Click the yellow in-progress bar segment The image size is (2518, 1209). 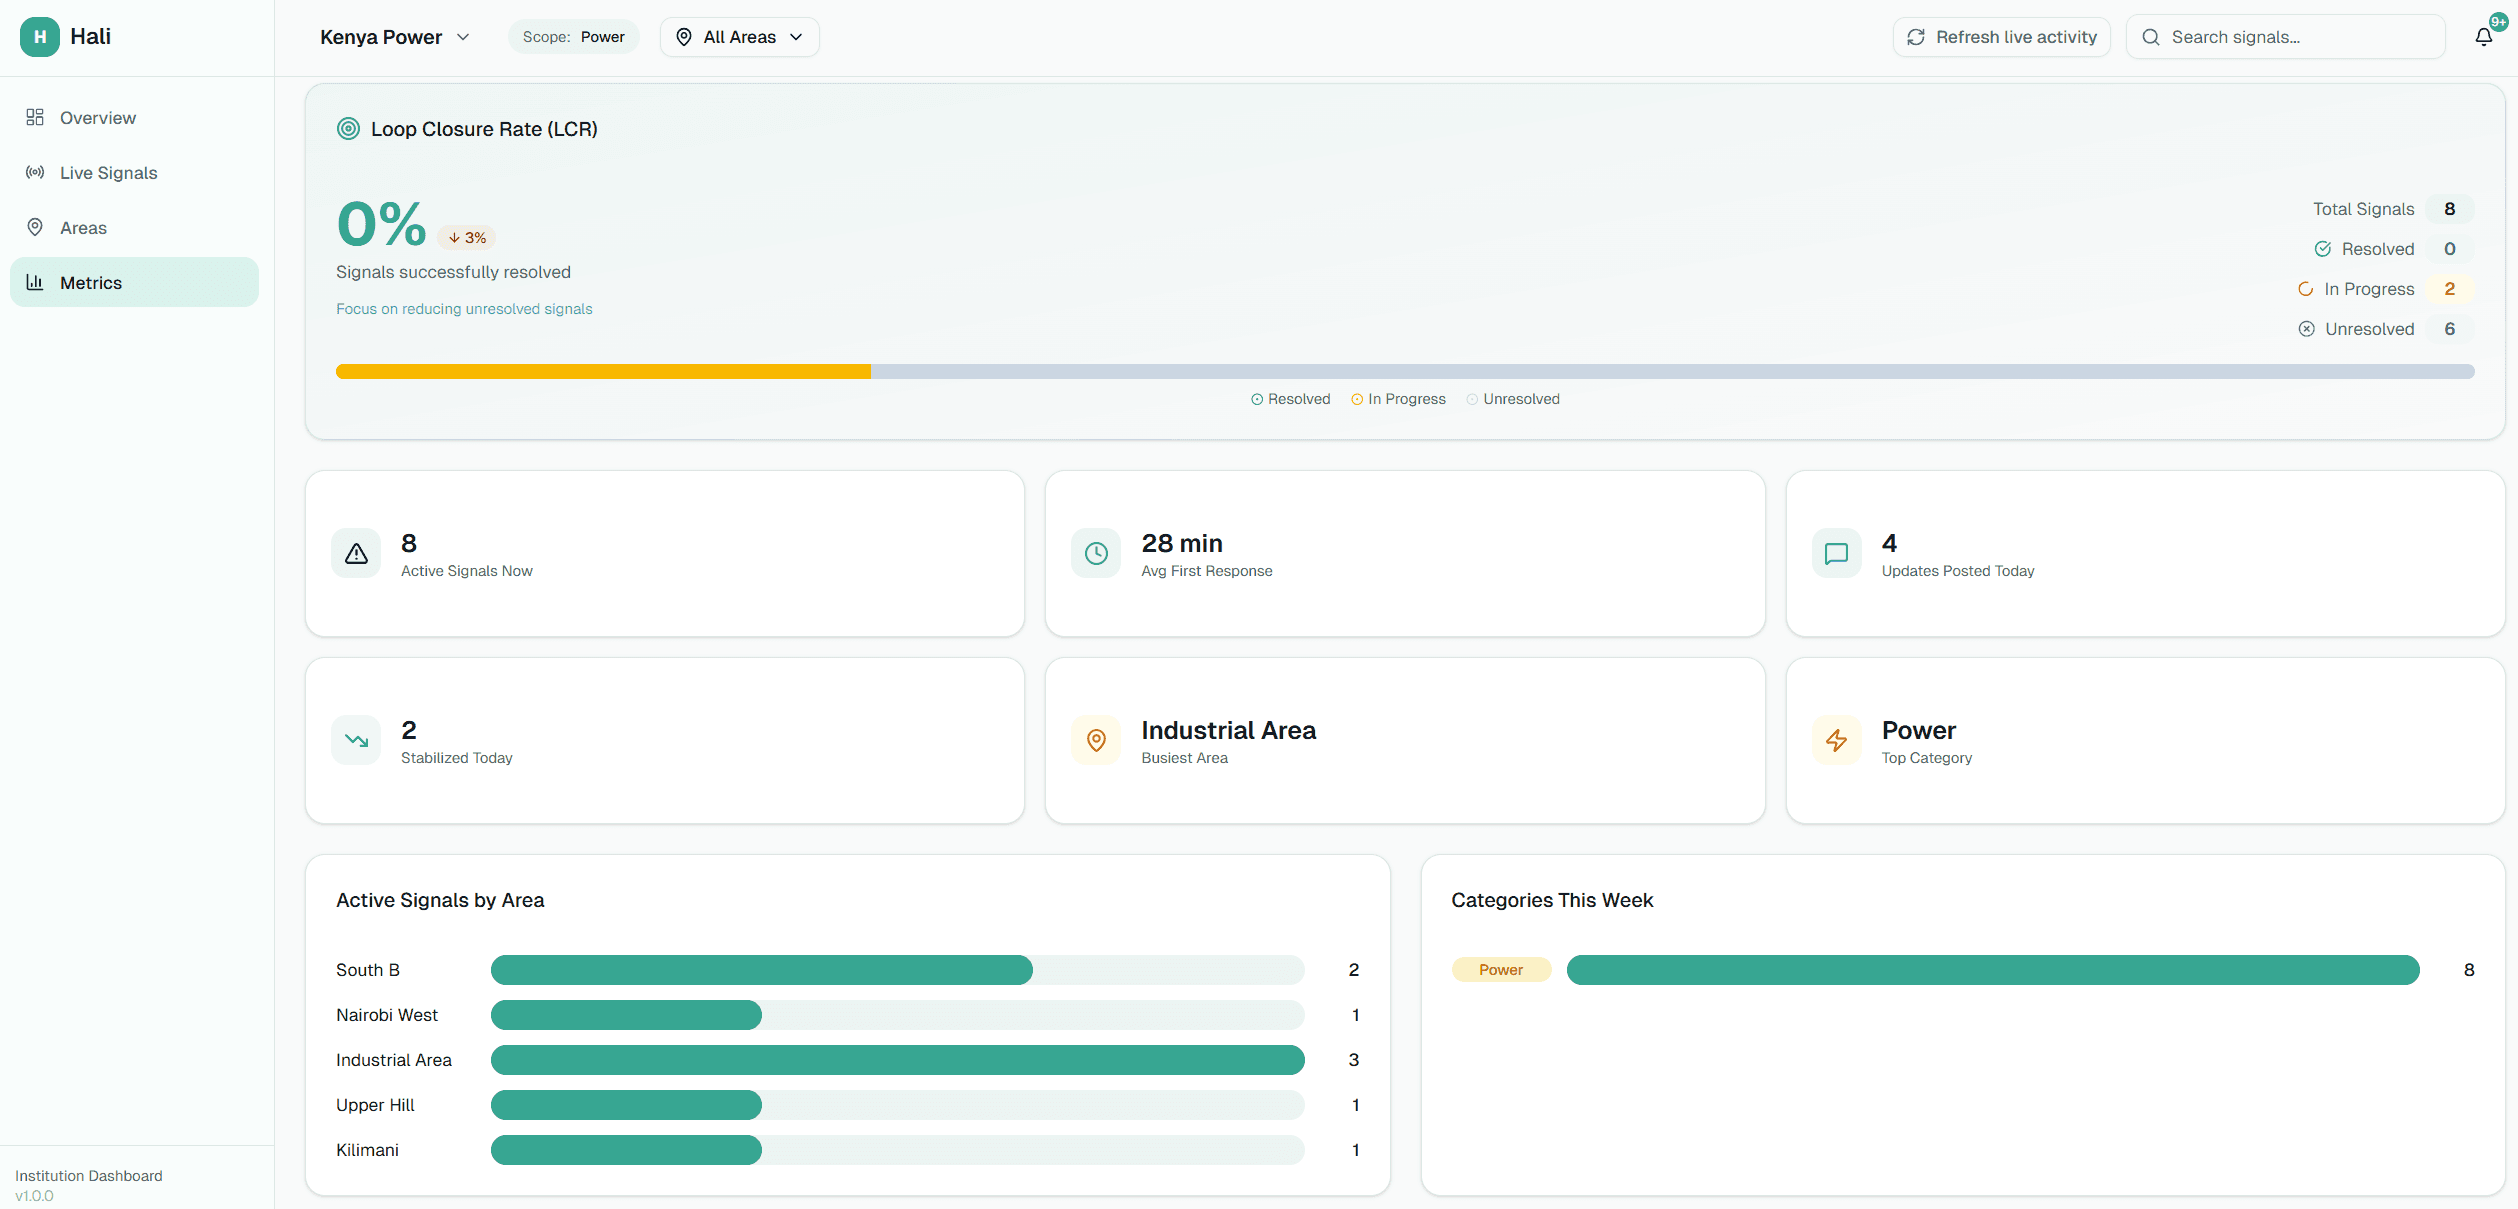tap(603, 372)
